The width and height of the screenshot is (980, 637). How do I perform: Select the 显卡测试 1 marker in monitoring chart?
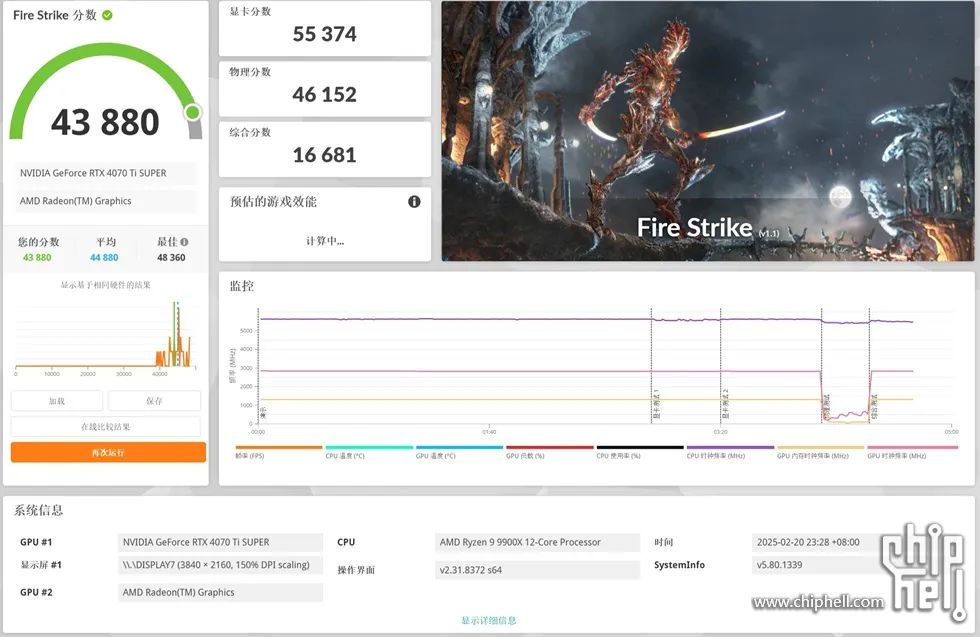[656, 404]
